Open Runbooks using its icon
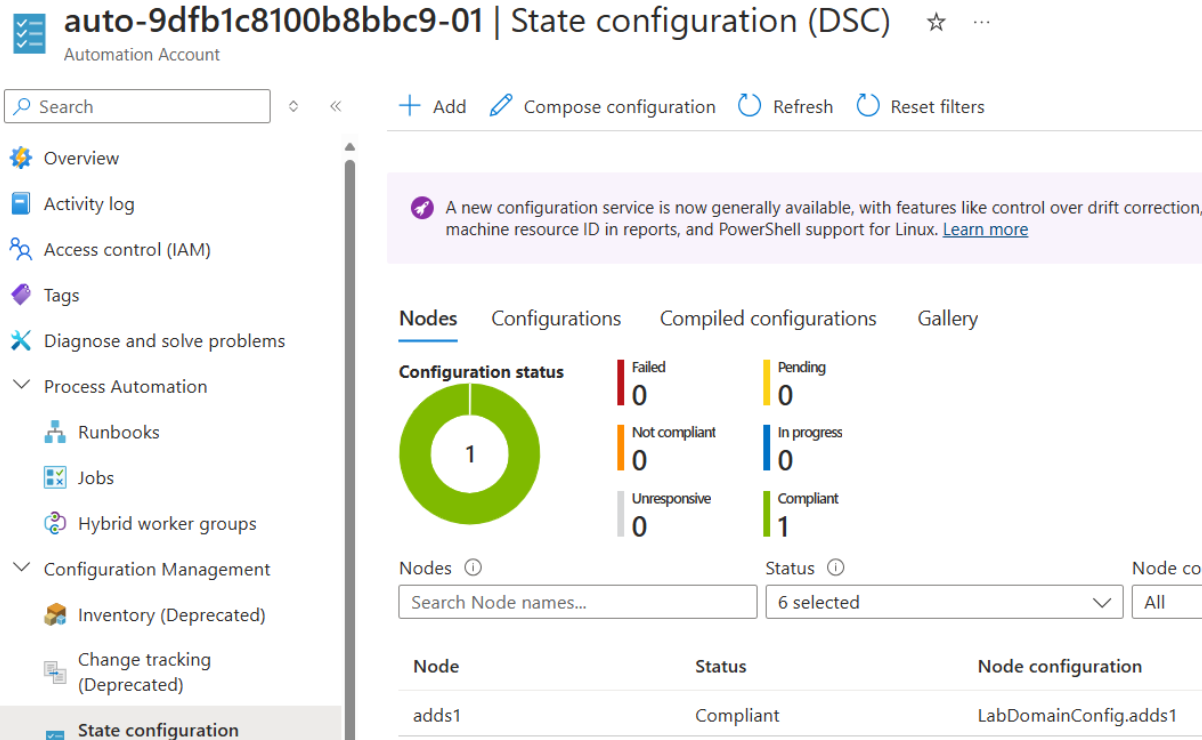The height and width of the screenshot is (740, 1202). coord(55,432)
